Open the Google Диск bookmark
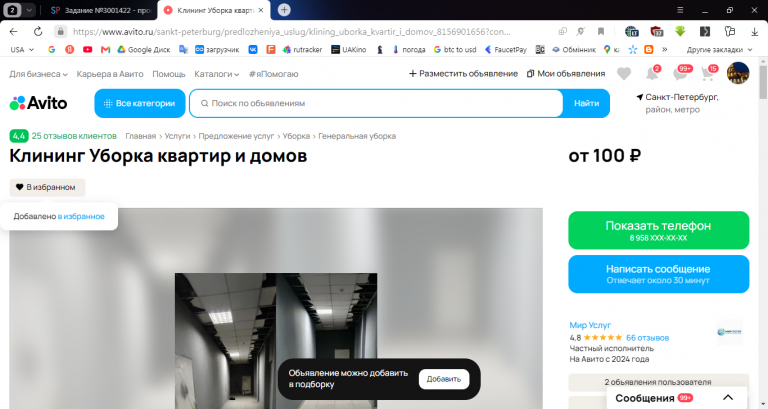Image resolution: width=768 pixels, height=409 pixels. pyautogui.click(x=144, y=49)
